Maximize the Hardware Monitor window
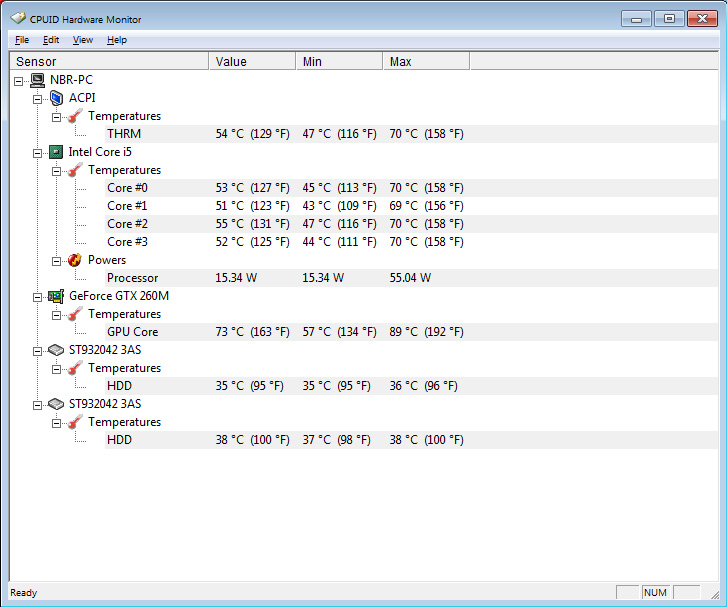 click(x=669, y=19)
